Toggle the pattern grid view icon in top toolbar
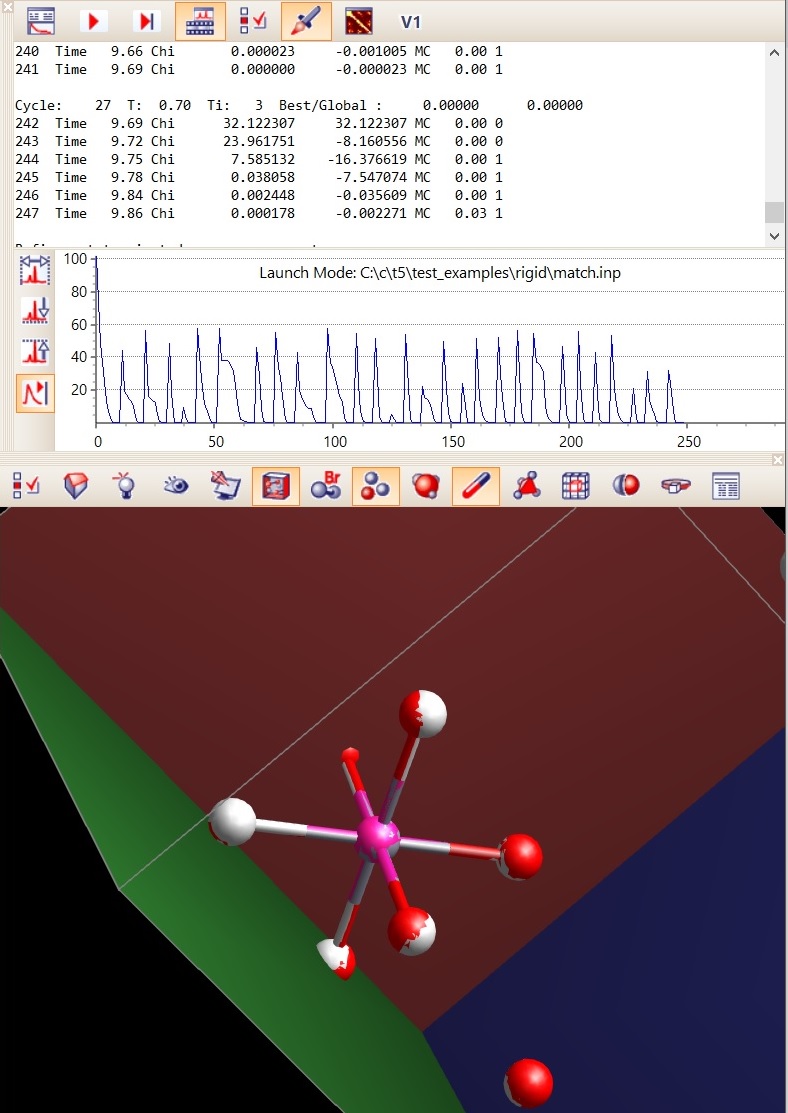Image resolution: width=788 pixels, height=1113 pixels. (200, 21)
